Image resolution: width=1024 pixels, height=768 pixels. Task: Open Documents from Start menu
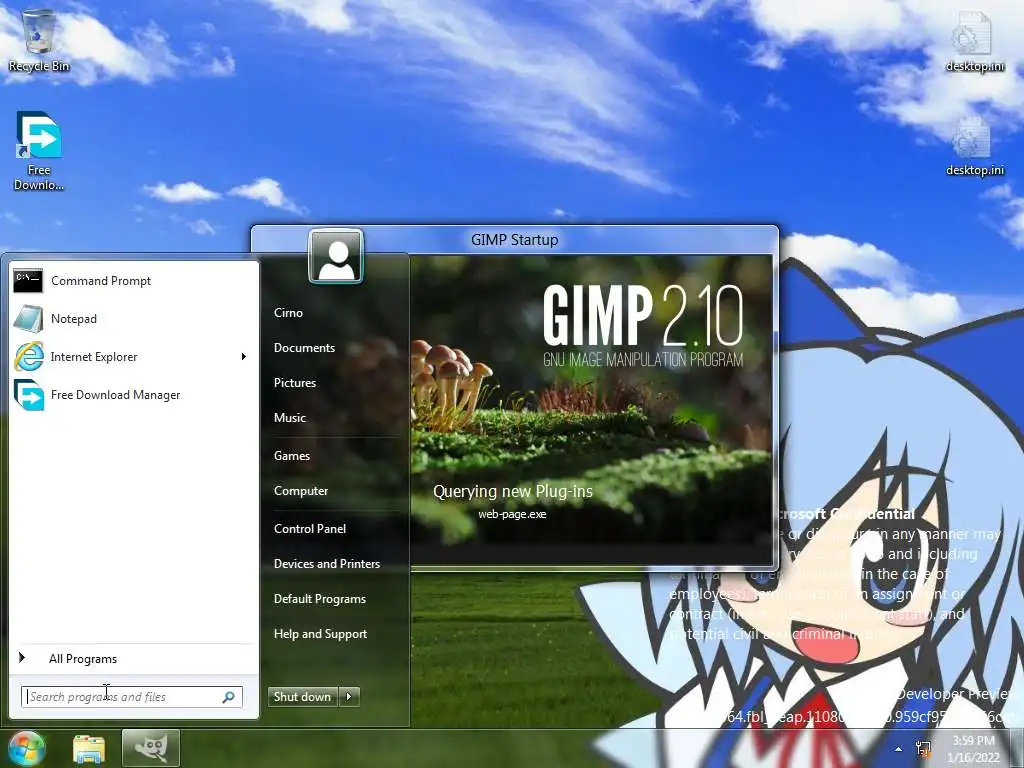point(304,348)
